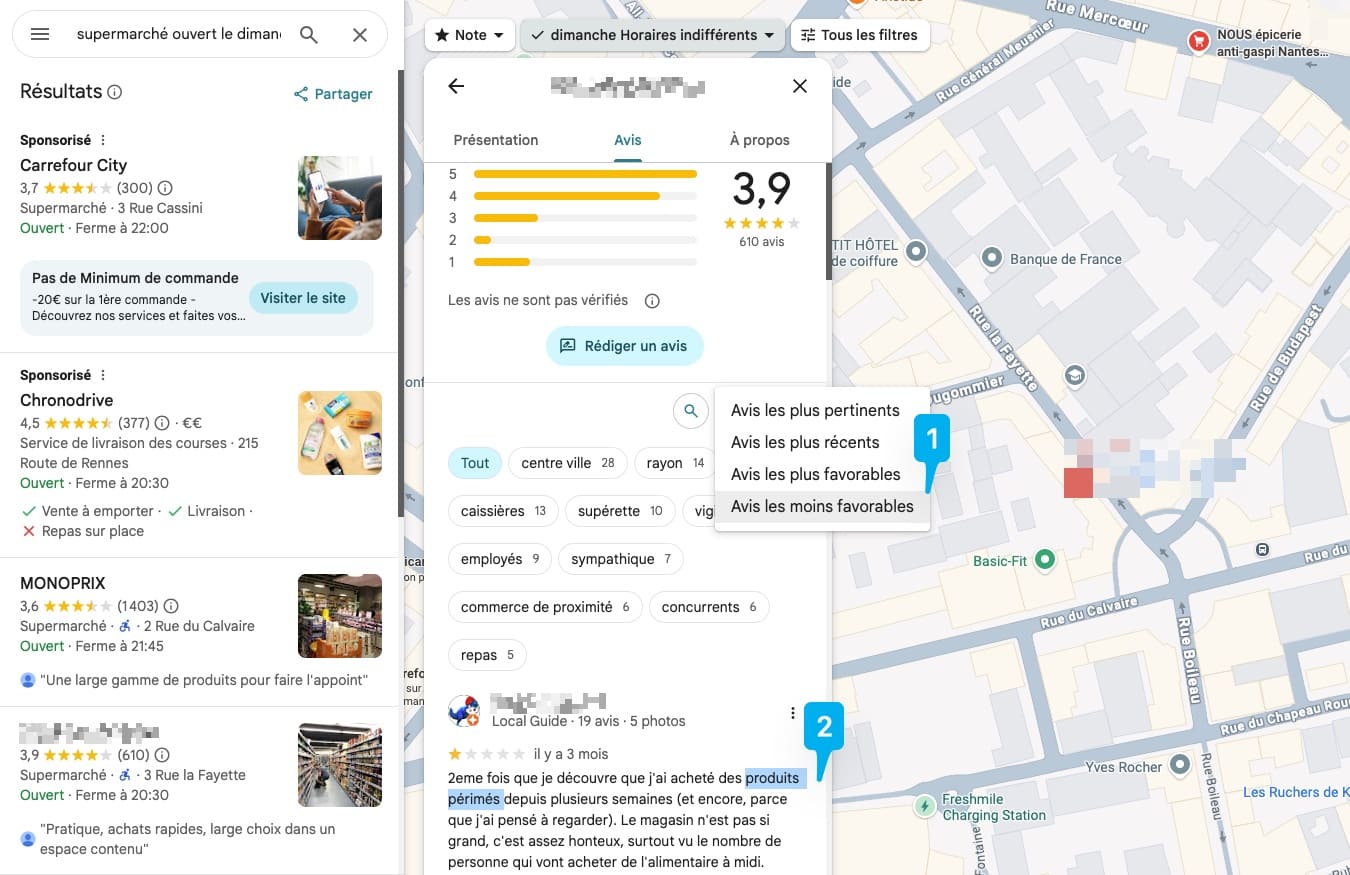The image size is (1350, 875).
Task: Click the Freshmile Charging Station marker
Action: [925, 805]
